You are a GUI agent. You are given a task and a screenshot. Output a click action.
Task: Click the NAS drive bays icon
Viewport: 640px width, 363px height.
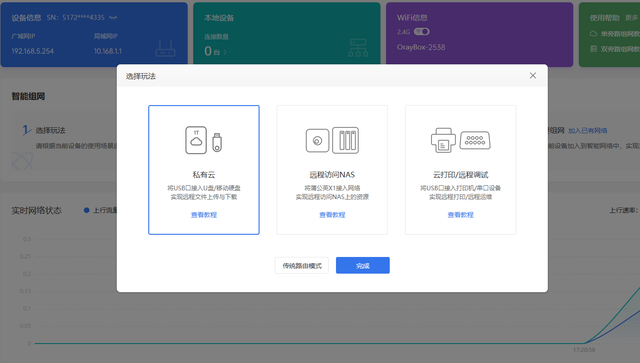point(345,140)
